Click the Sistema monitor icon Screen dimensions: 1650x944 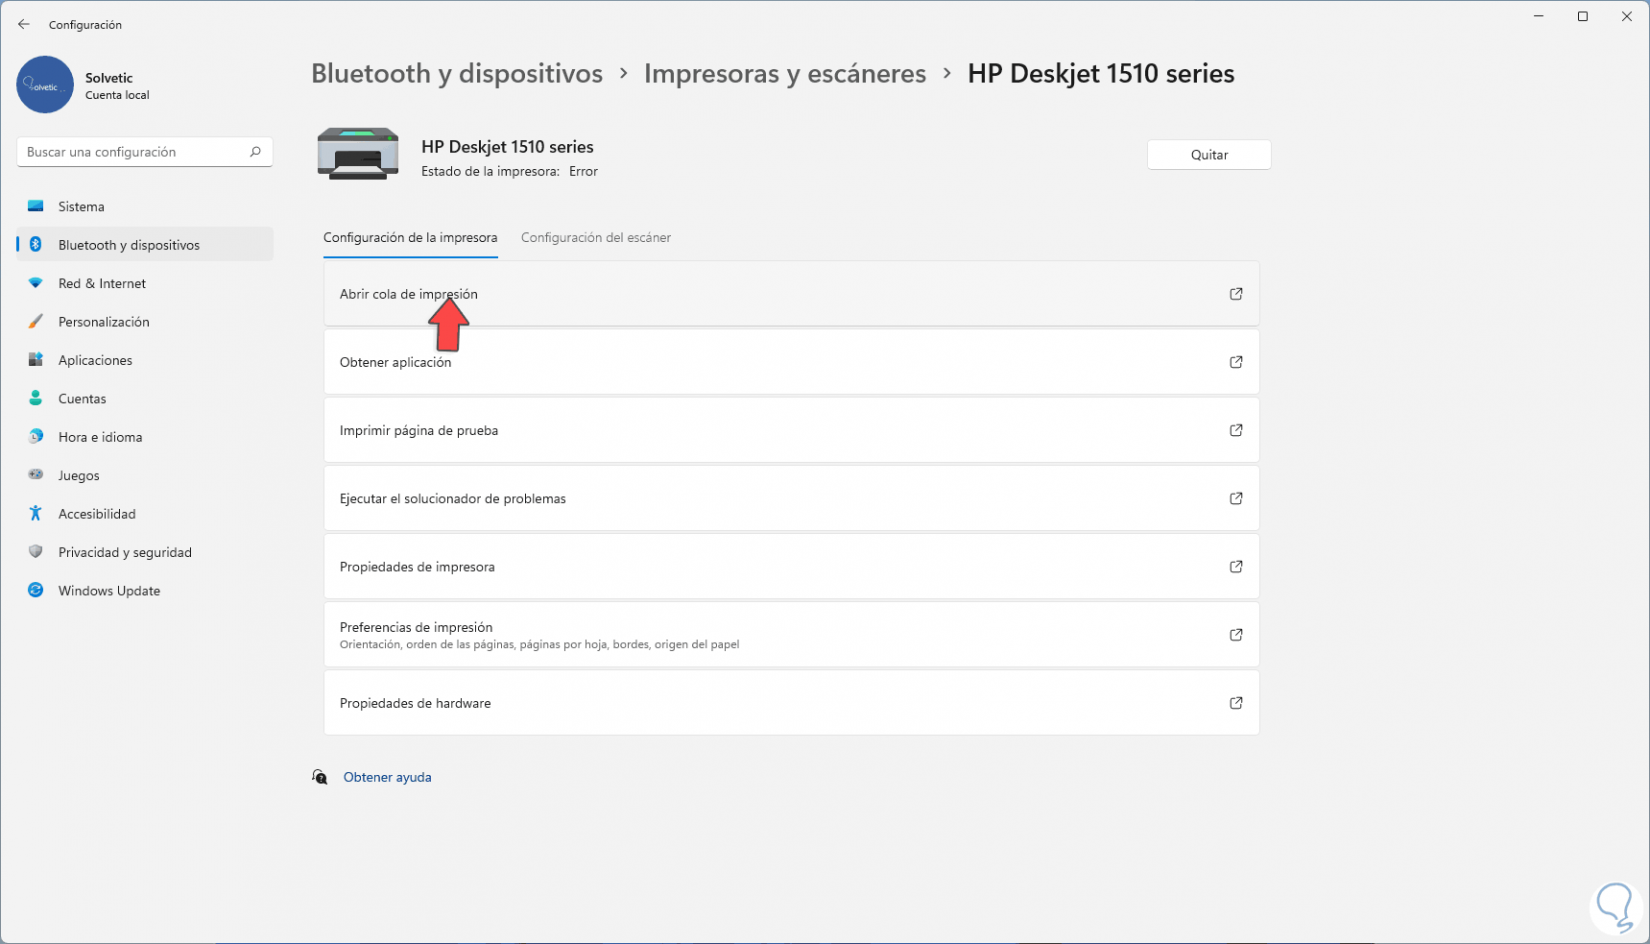click(36, 206)
